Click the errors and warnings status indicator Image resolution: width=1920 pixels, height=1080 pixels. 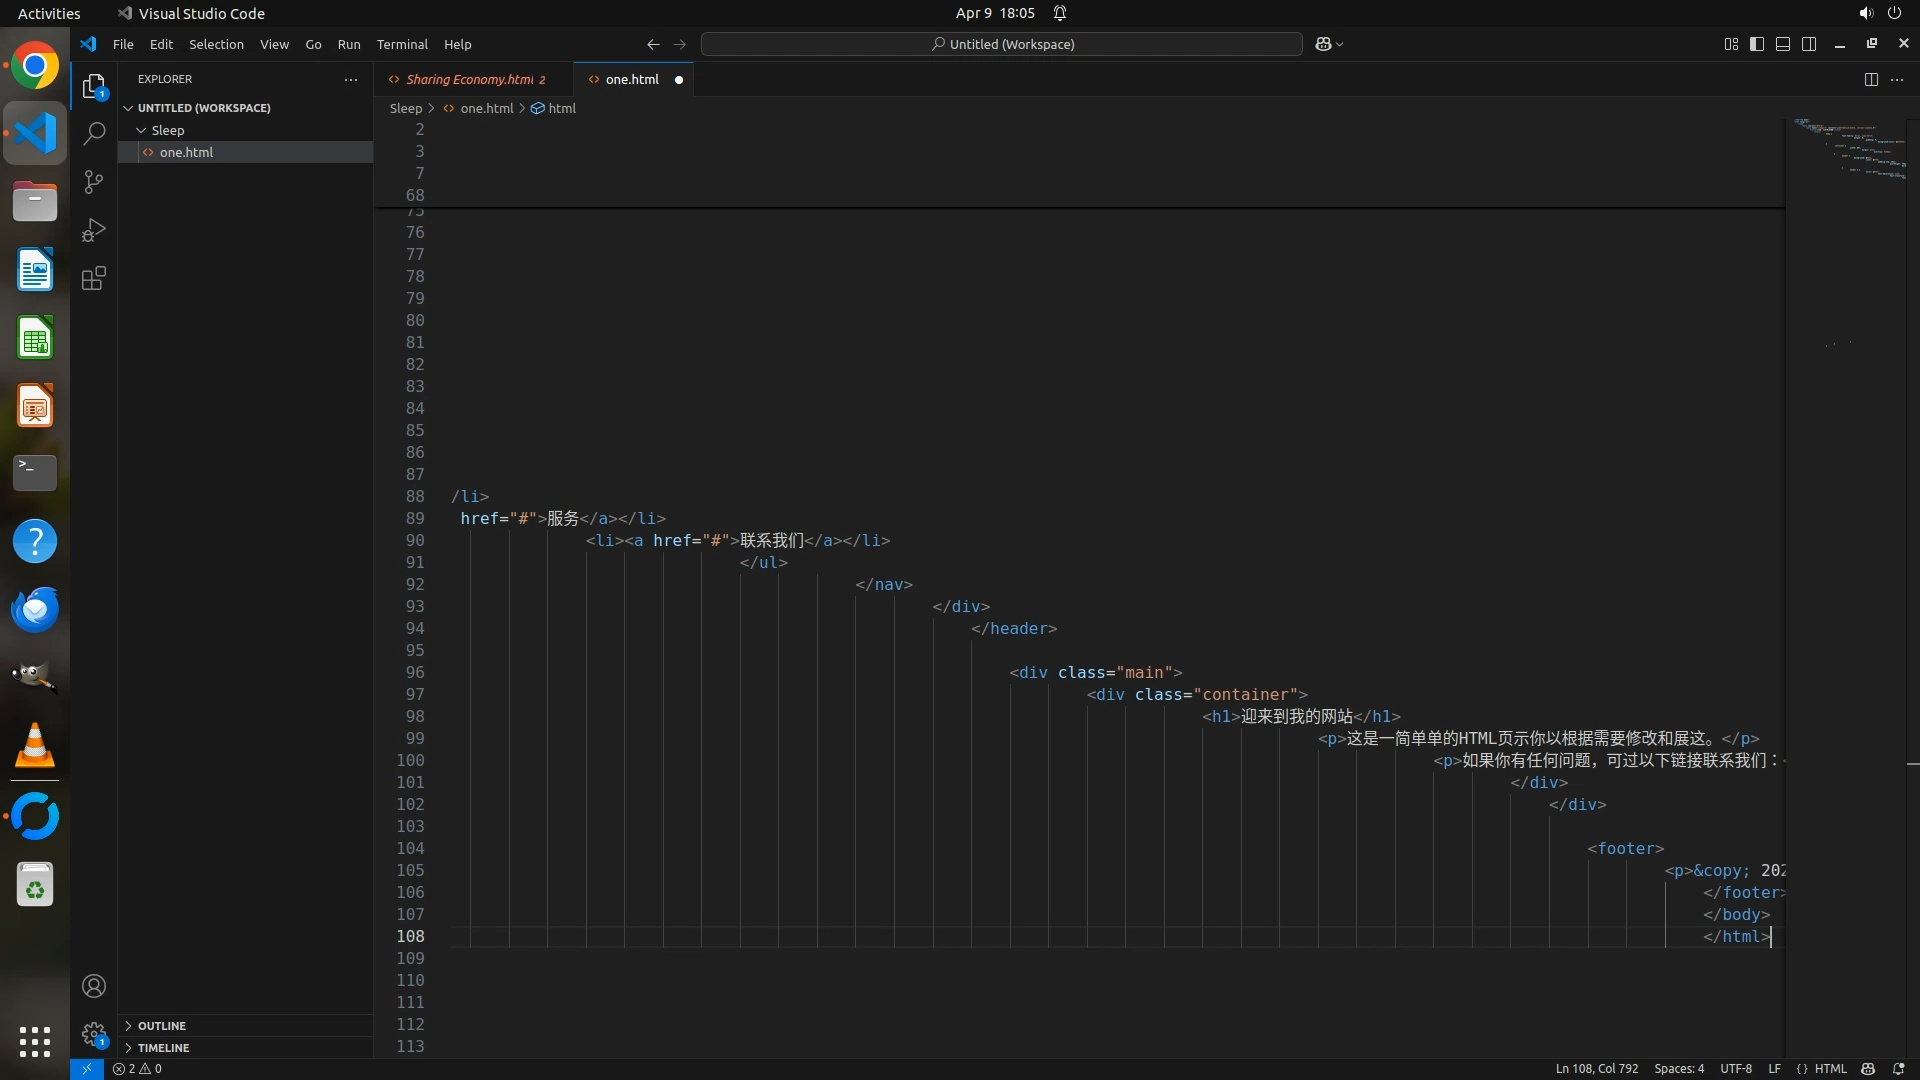click(x=138, y=1069)
